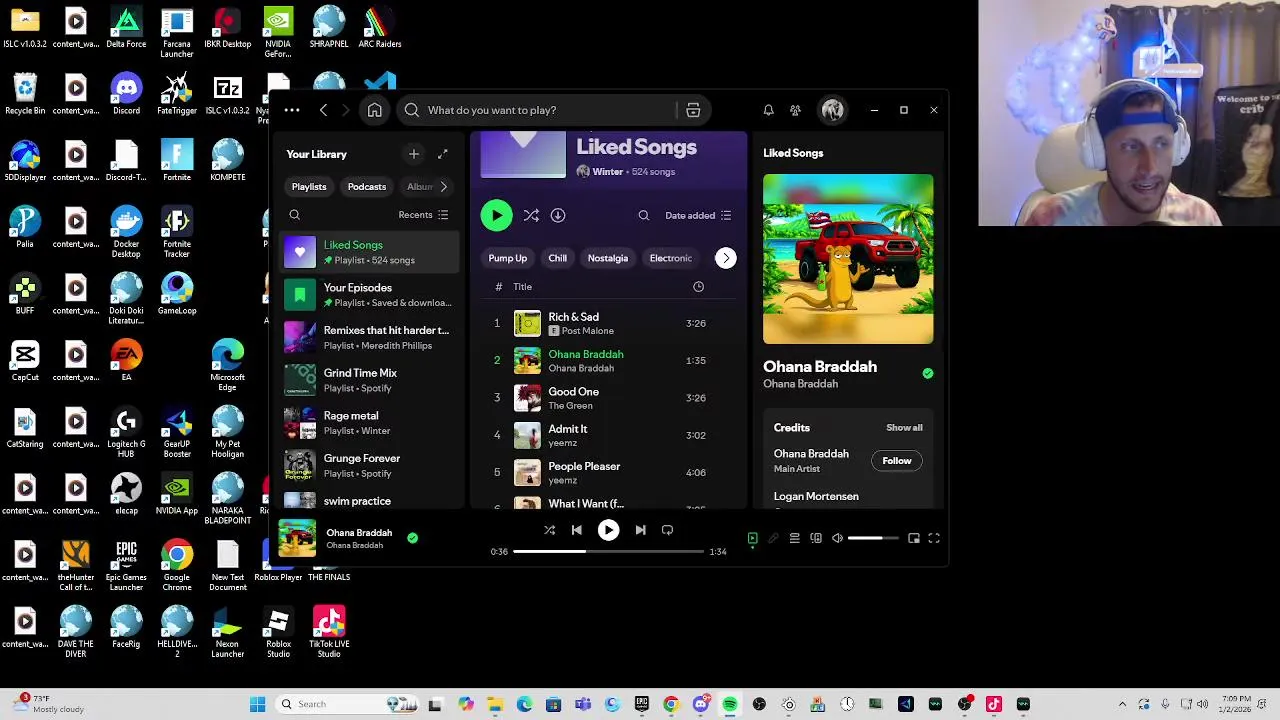The width and height of the screenshot is (1280, 720).
Task: Open the miniplayer
Action: coord(914,538)
